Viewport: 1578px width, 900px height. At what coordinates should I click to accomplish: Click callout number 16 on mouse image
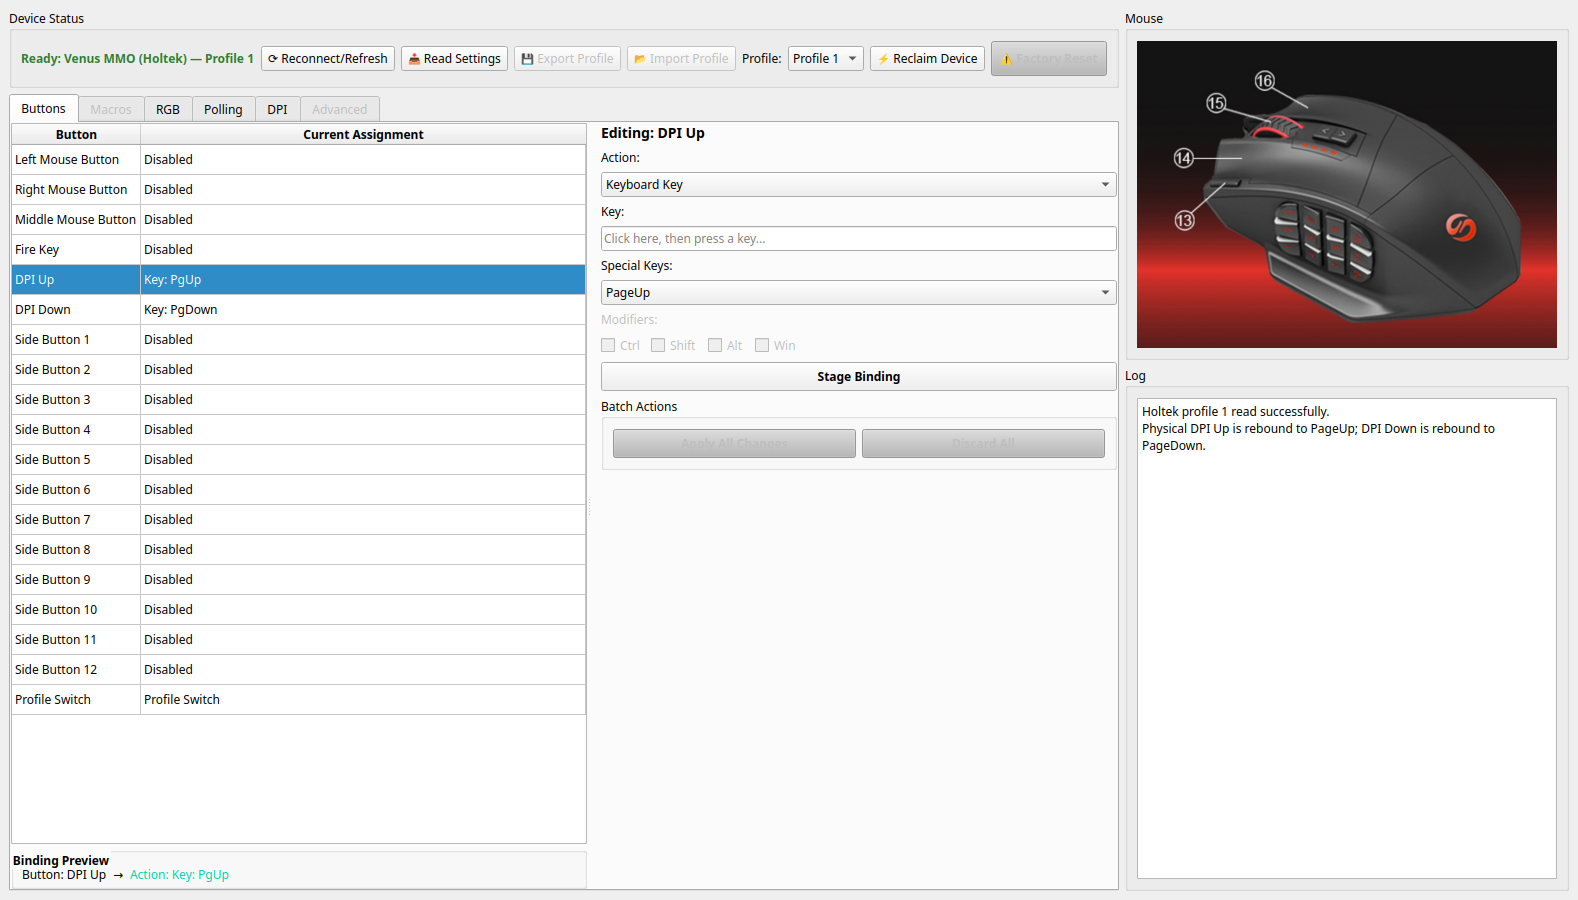(x=1265, y=81)
